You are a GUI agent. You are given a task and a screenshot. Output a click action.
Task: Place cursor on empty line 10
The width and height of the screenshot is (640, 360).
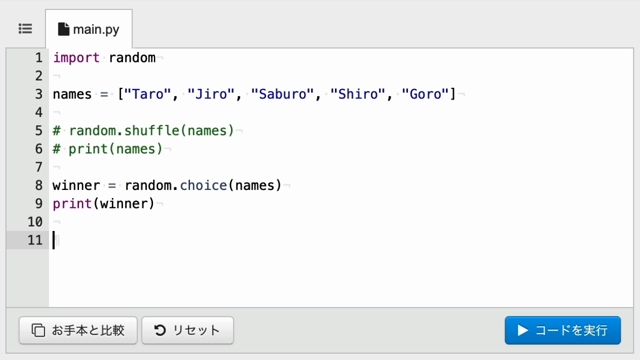click(341, 222)
